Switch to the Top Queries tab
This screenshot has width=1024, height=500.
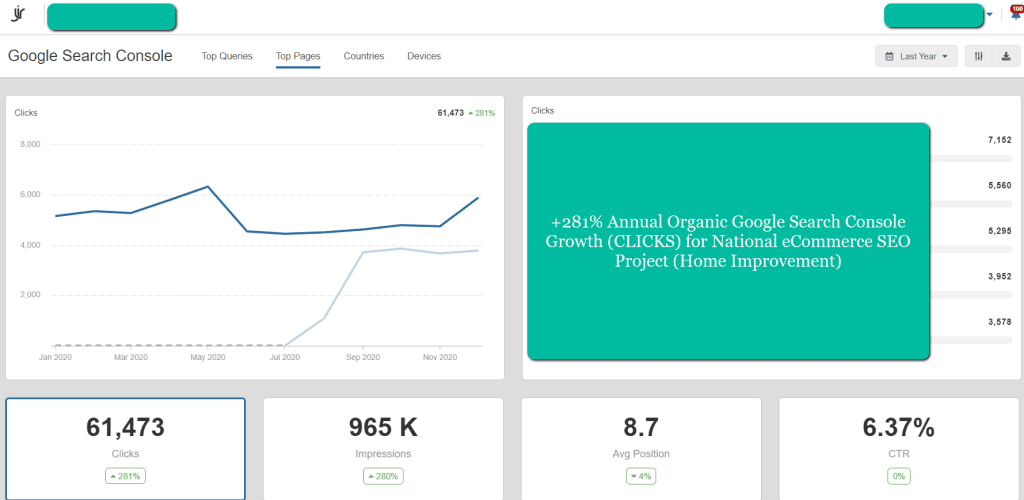coord(227,56)
